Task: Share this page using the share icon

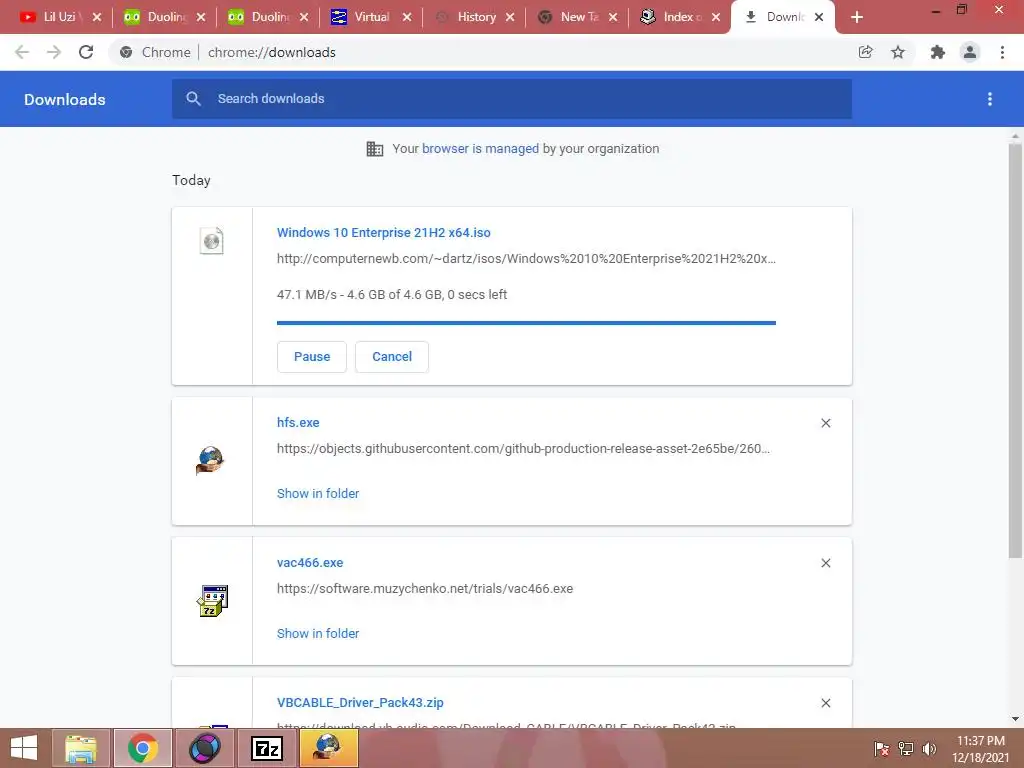Action: [865, 52]
